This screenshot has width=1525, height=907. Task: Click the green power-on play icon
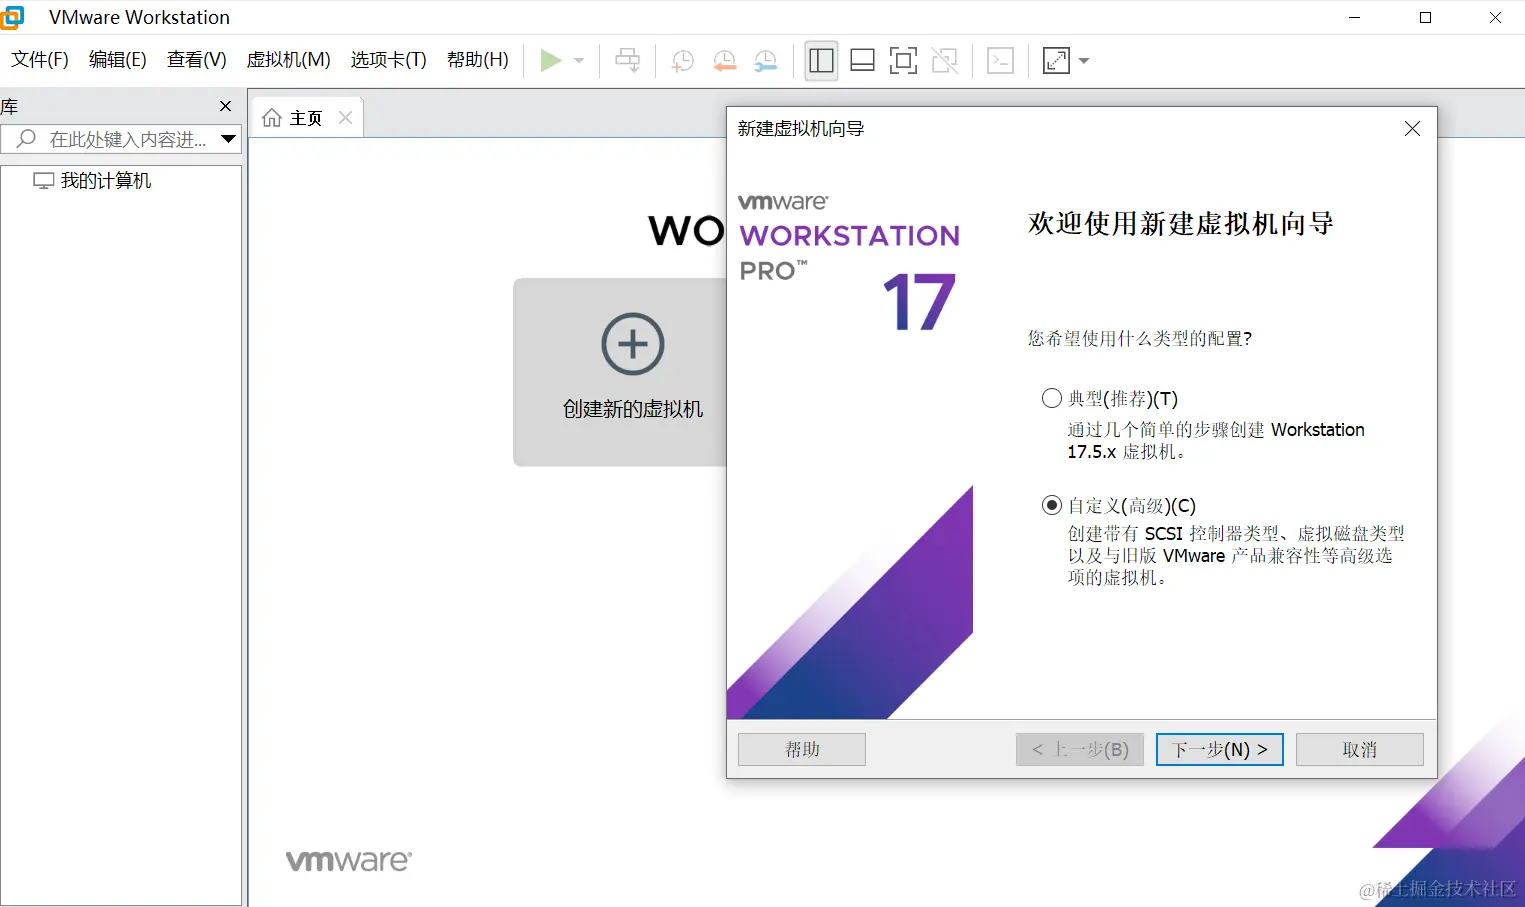point(550,60)
